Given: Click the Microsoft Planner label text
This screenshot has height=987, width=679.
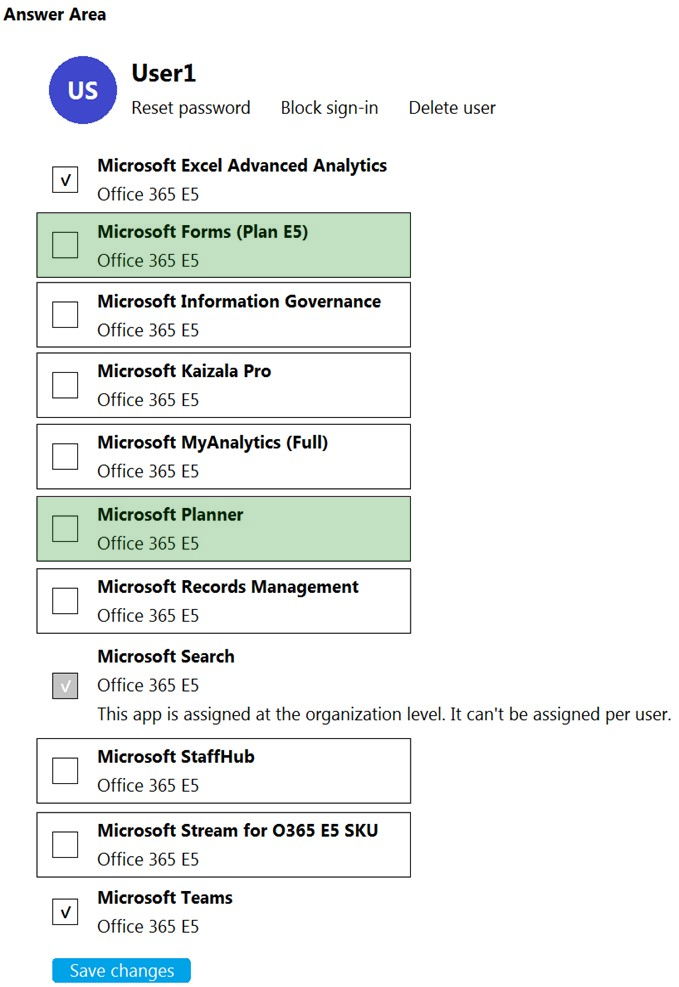Looking at the screenshot, I should click(170, 514).
